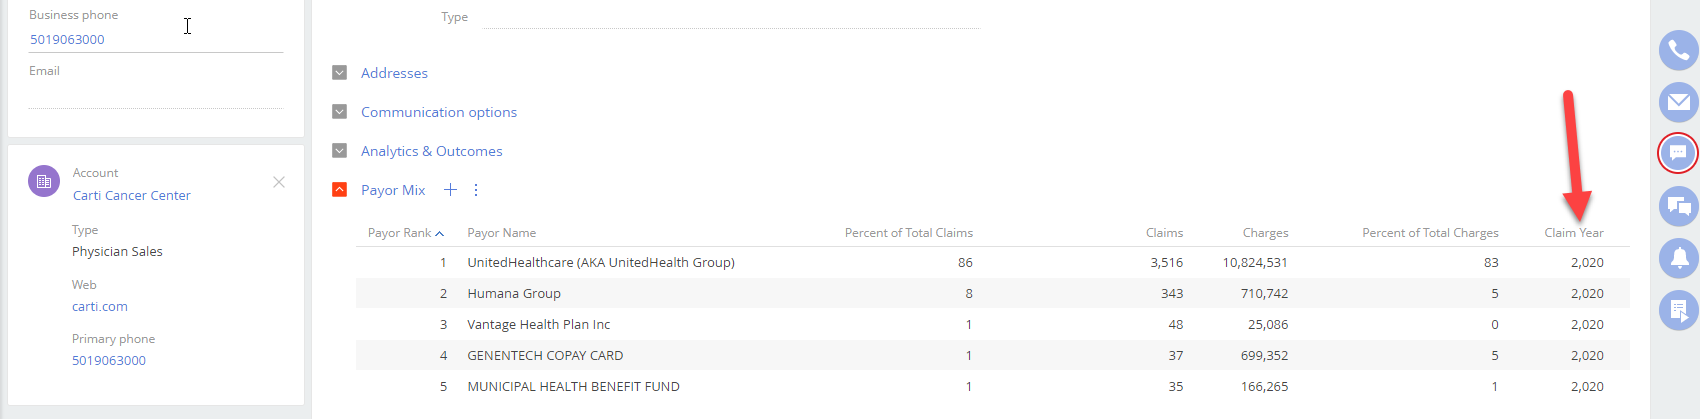
Task: Open the Carti Cancer Center link
Action: point(131,196)
